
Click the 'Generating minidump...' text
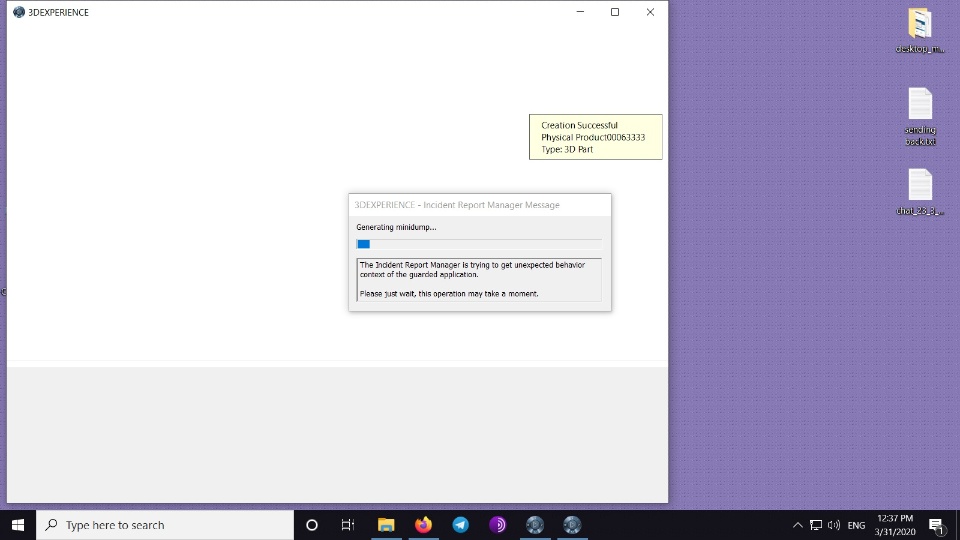point(396,227)
